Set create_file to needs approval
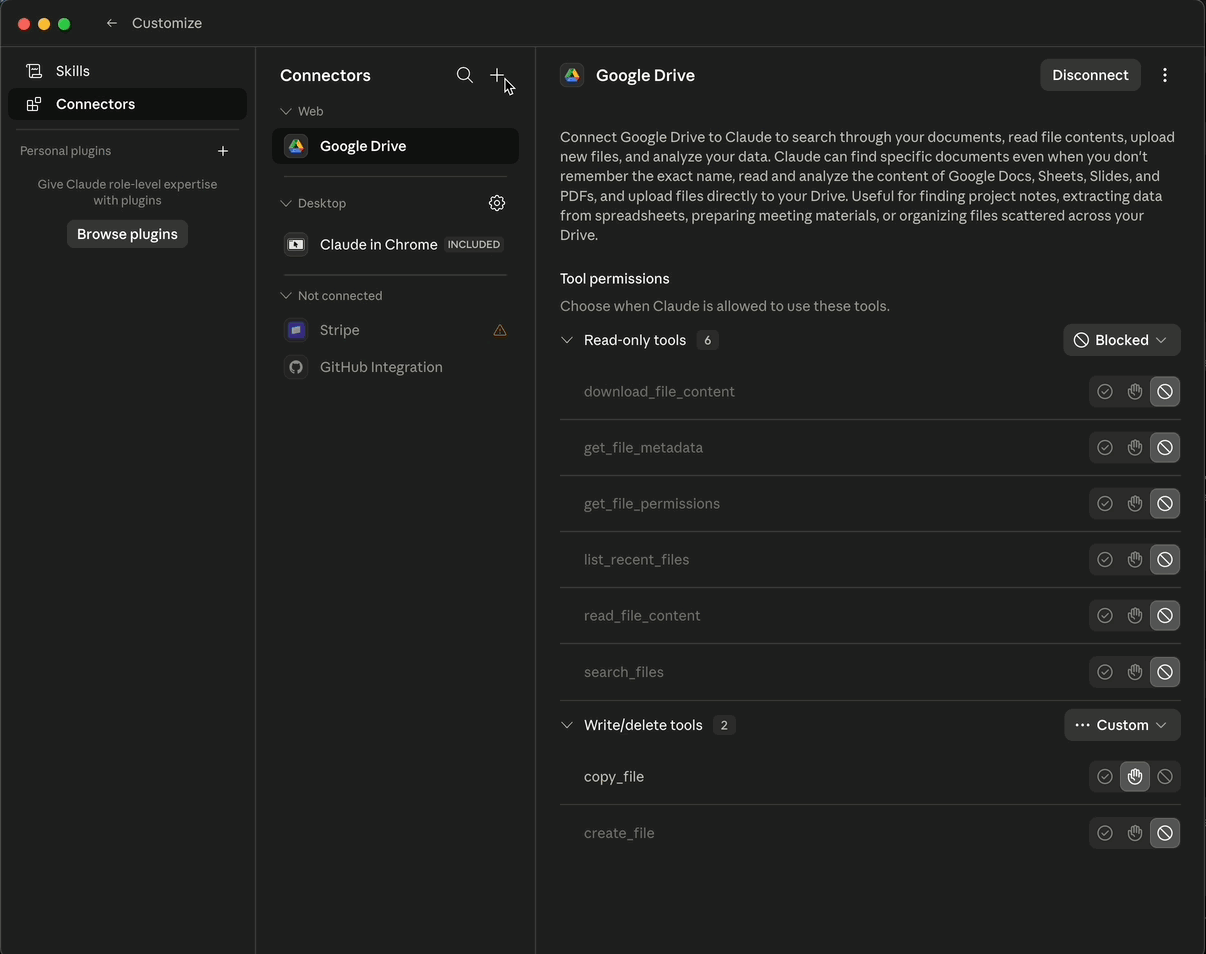Viewport: 1206px width, 954px height. [1135, 833]
